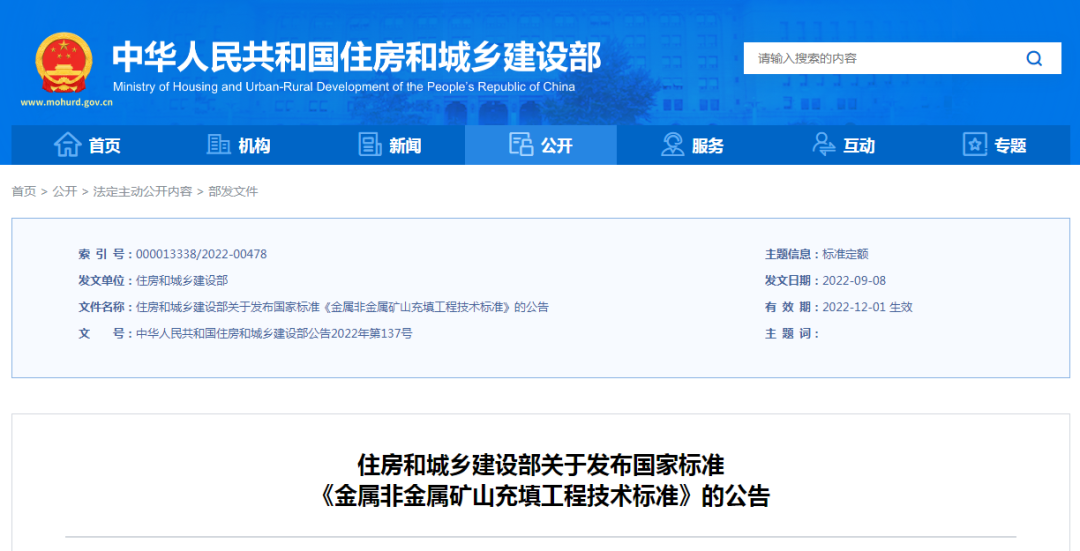Viewport: 1080px width, 551px height.
Task: Navigate to 部发文件 breadcrumb link
Action: tap(233, 191)
